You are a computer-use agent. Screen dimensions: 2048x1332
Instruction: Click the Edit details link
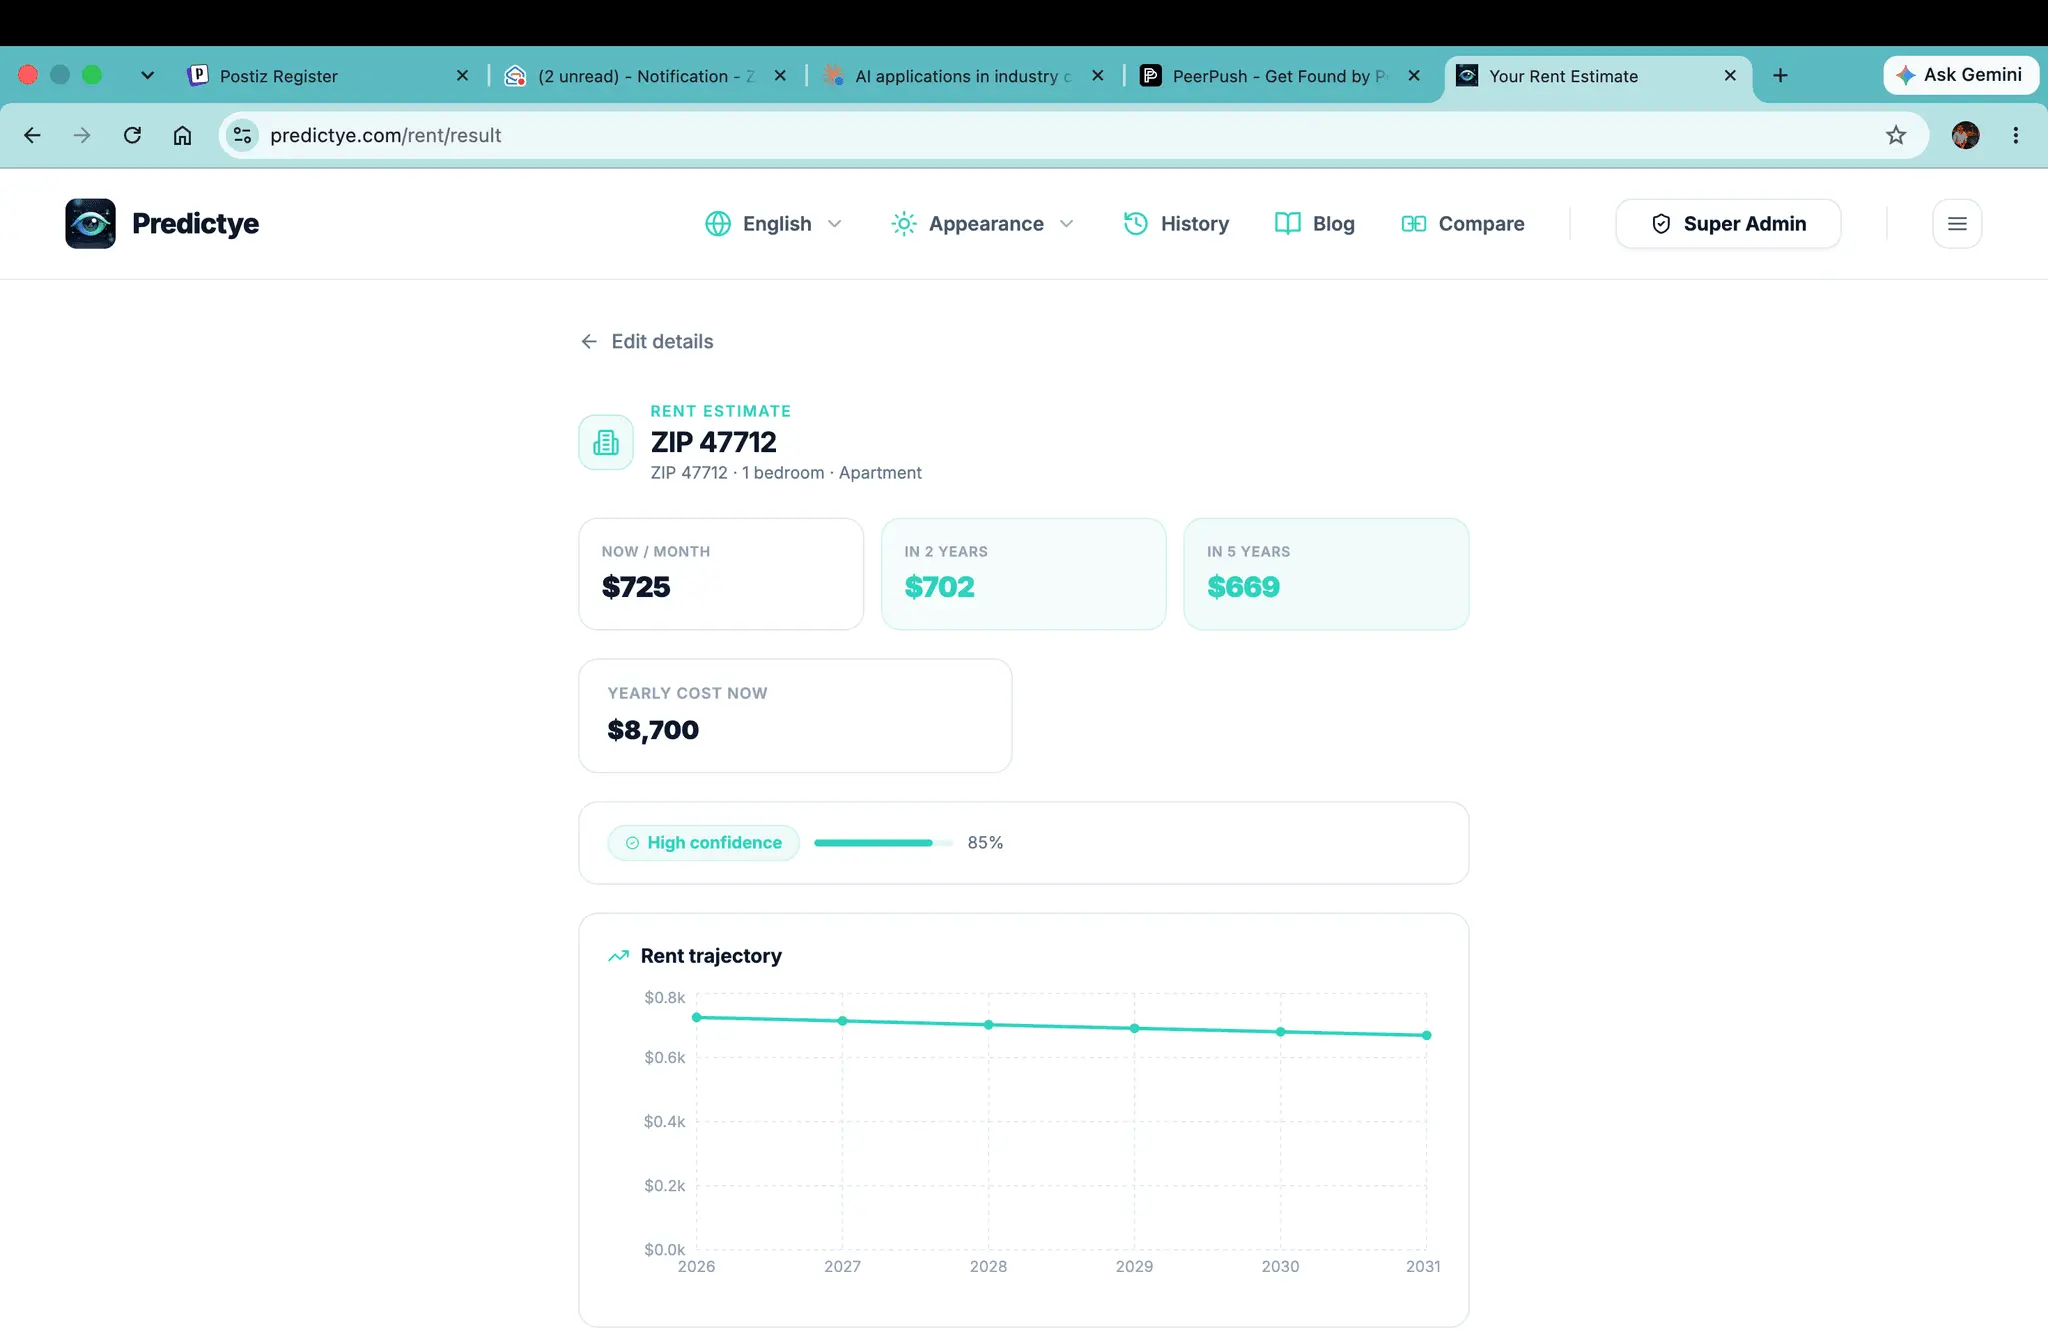(x=647, y=342)
